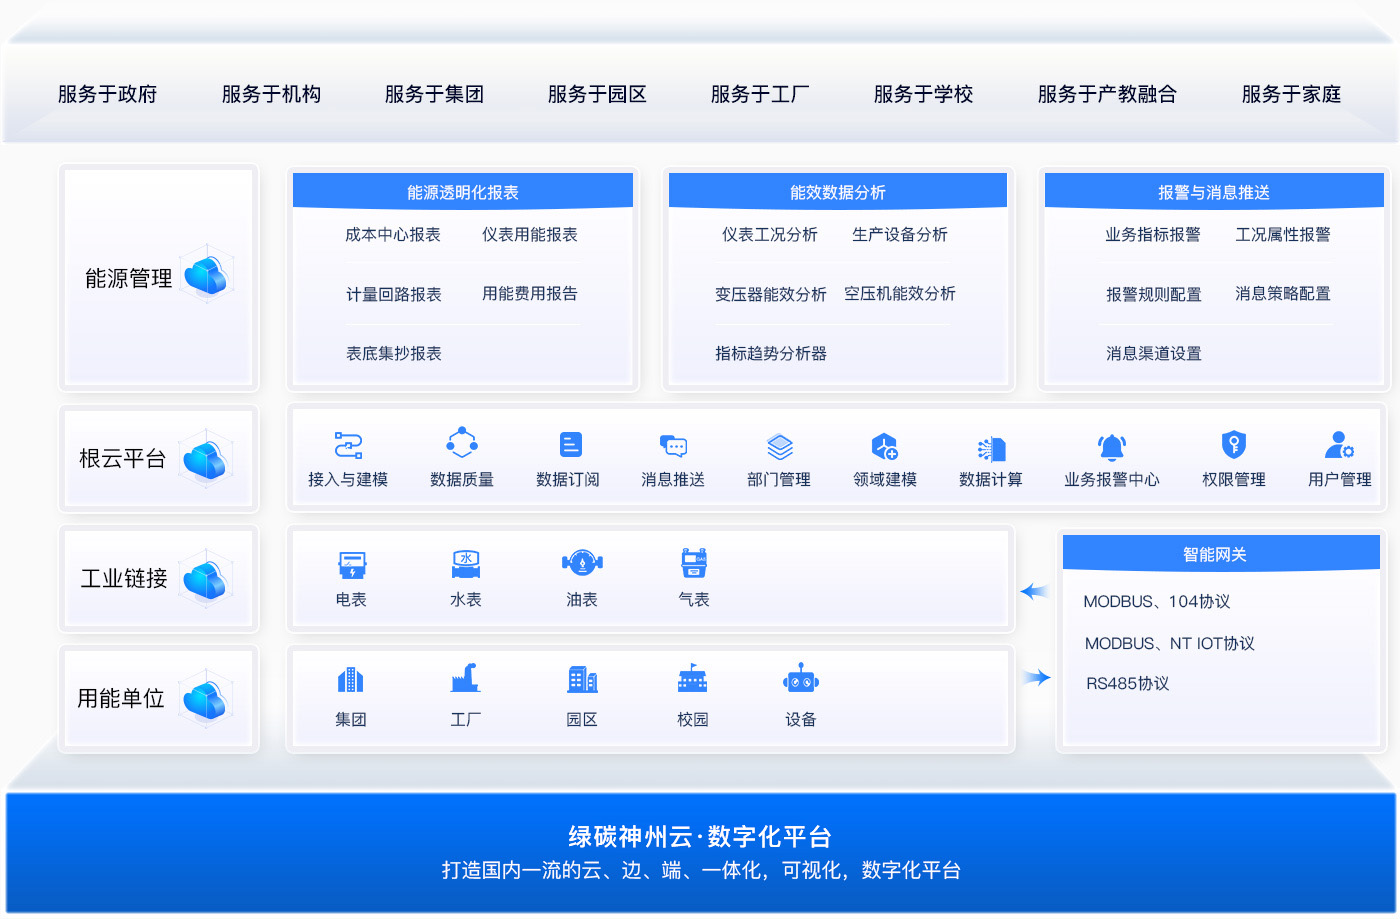Image resolution: width=1400 pixels, height=919 pixels.
Task: Open the 业务报警中心 bell icon
Action: pos(1112,446)
